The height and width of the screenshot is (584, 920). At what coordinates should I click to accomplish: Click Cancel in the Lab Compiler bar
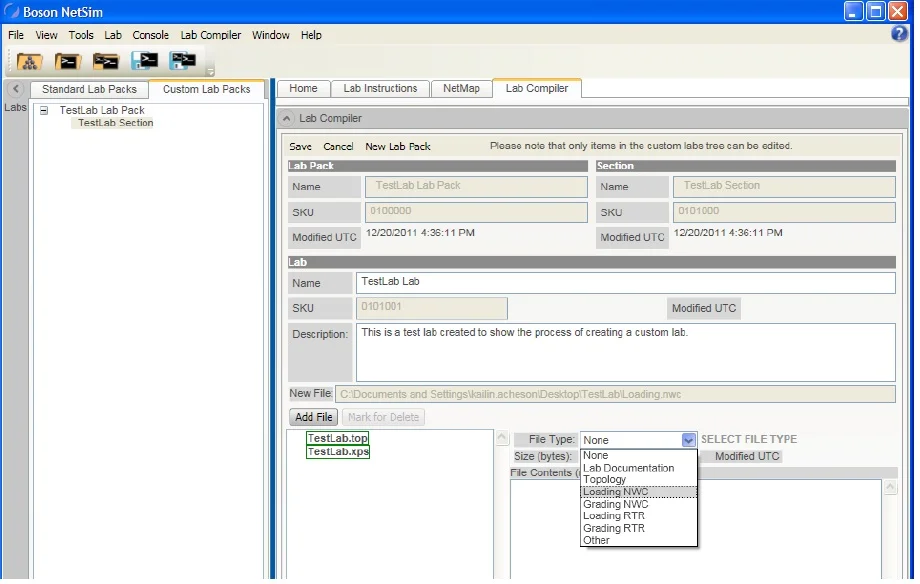[339, 146]
